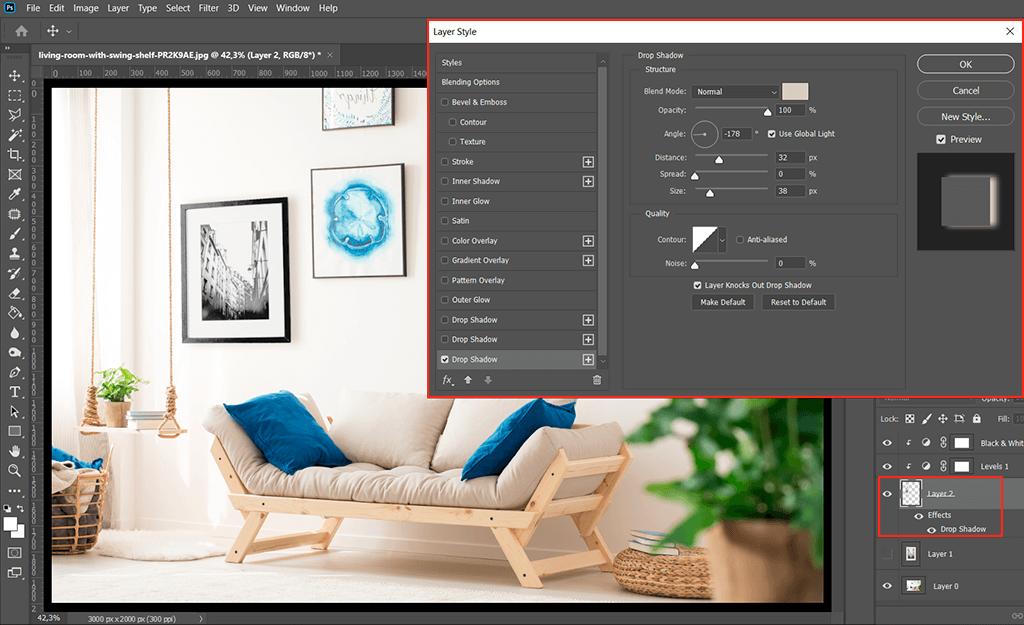Select the Zoom tool
1024x625 pixels.
coord(14,471)
